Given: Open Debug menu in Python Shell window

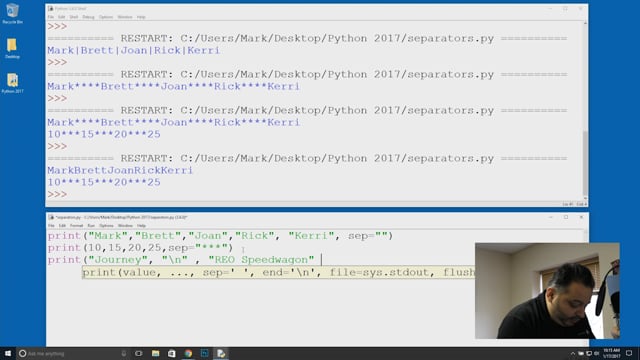Looking at the screenshot, I should tap(88, 17).
